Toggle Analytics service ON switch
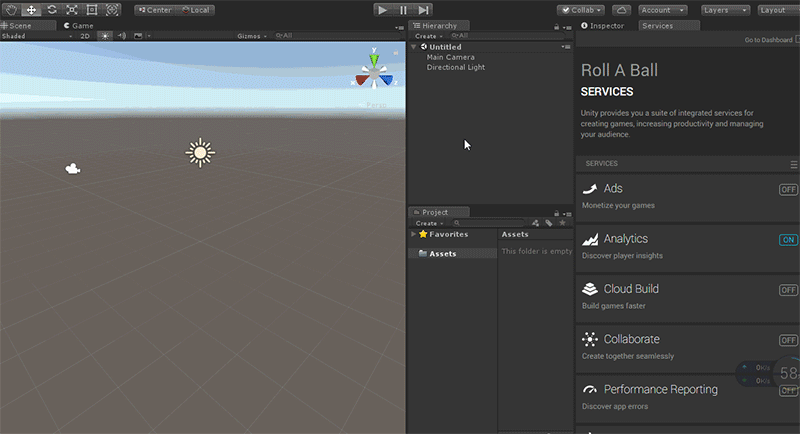 [788, 240]
